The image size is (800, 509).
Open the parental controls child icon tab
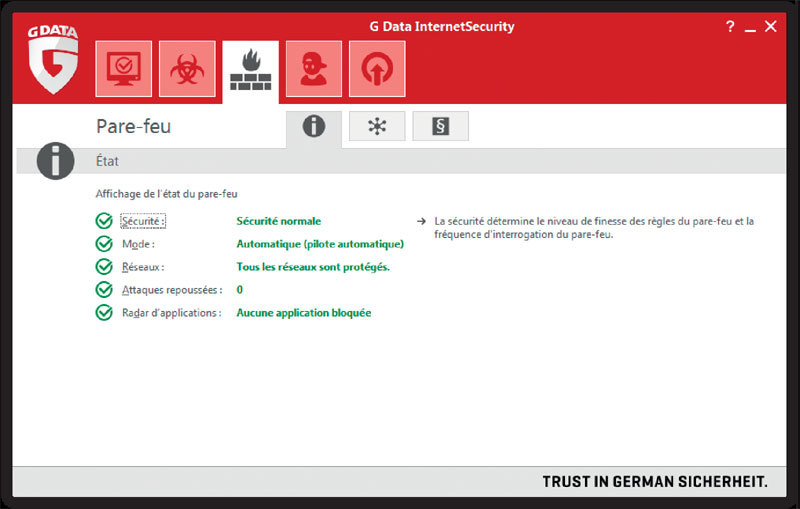[314, 69]
